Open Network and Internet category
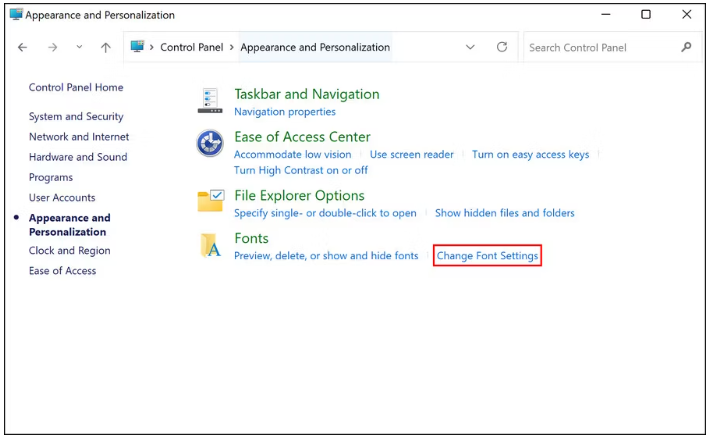 [79, 137]
